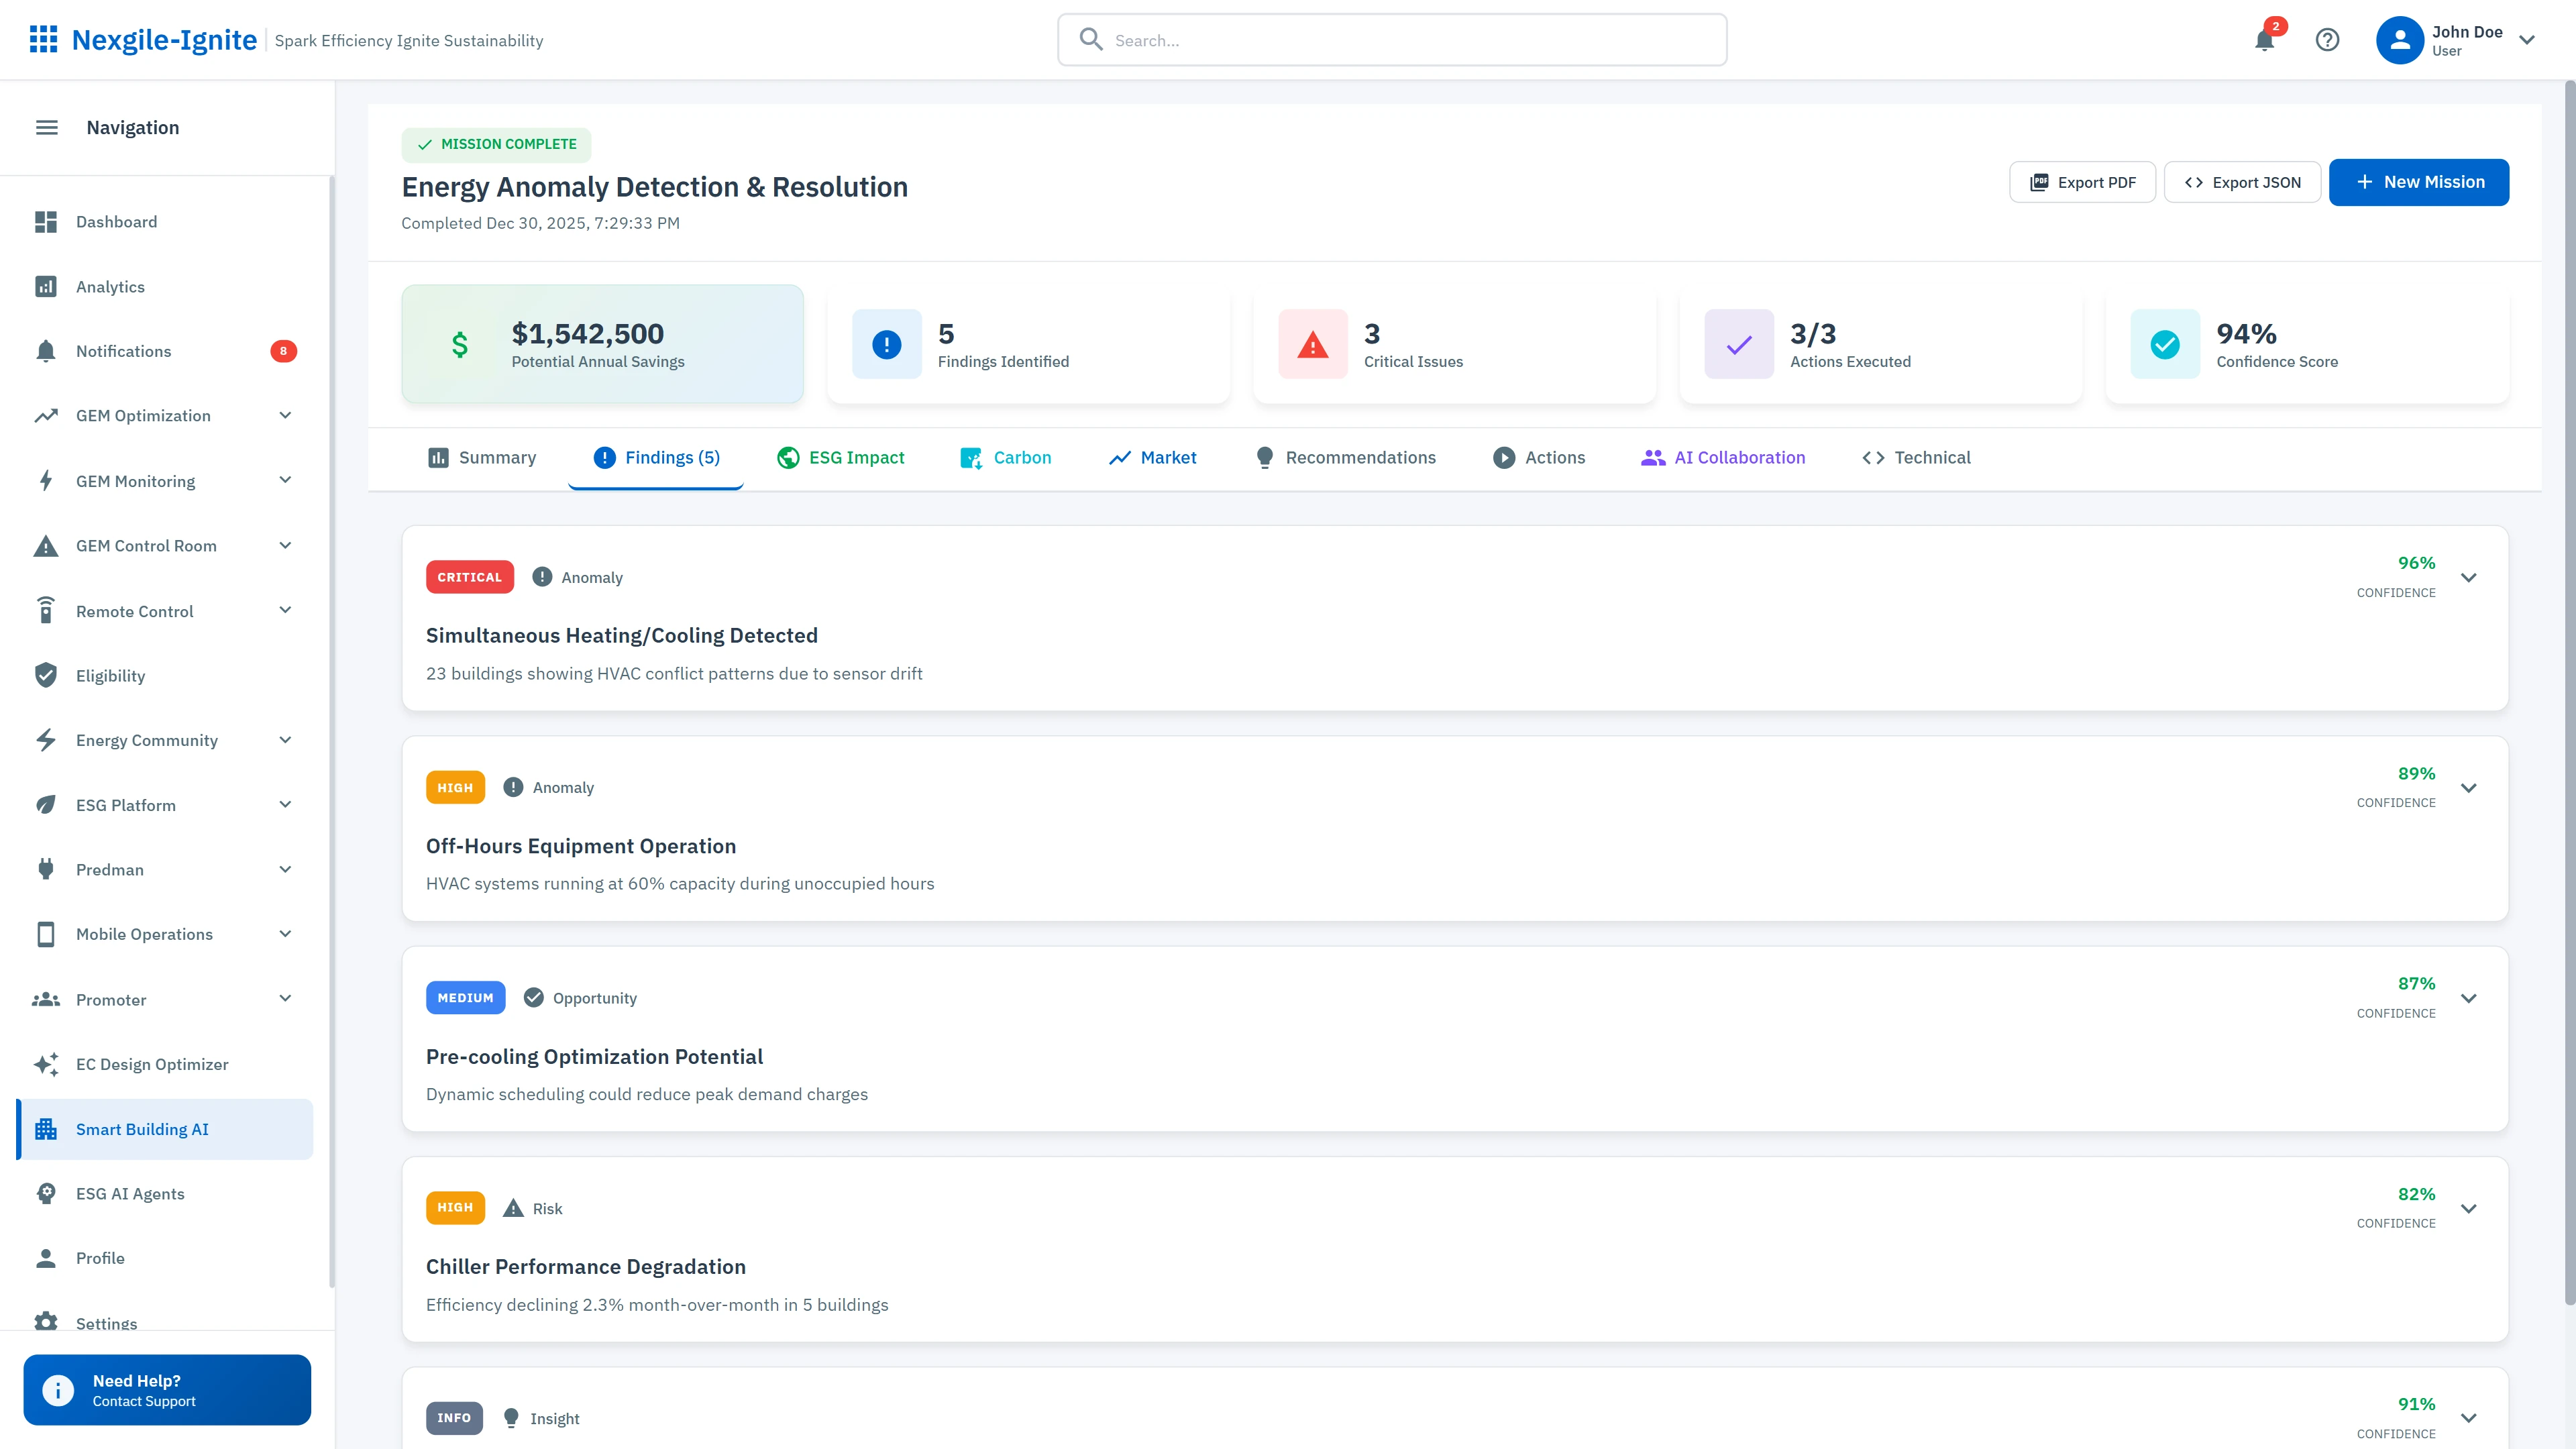This screenshot has height=1449, width=2576.
Task: Collapse navigation using the hamburger icon
Action: [x=47, y=127]
